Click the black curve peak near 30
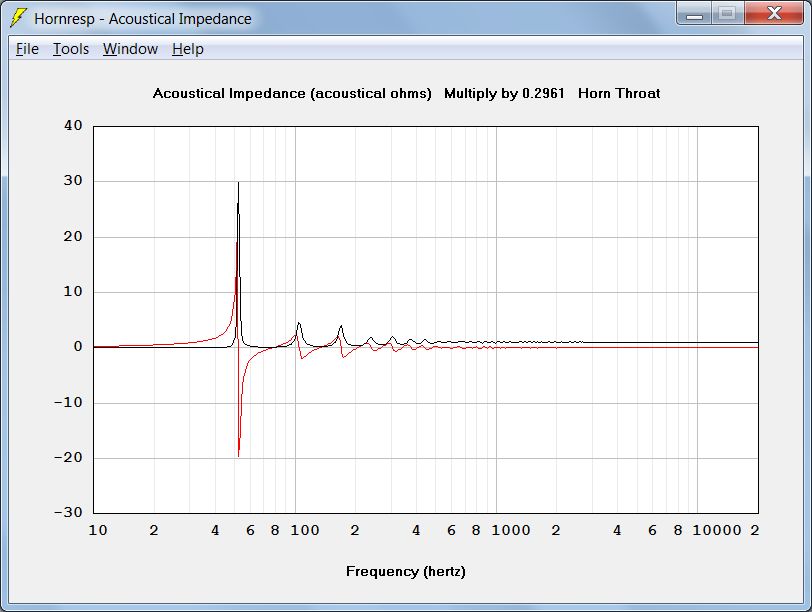The height and width of the screenshot is (612, 812). [238, 184]
